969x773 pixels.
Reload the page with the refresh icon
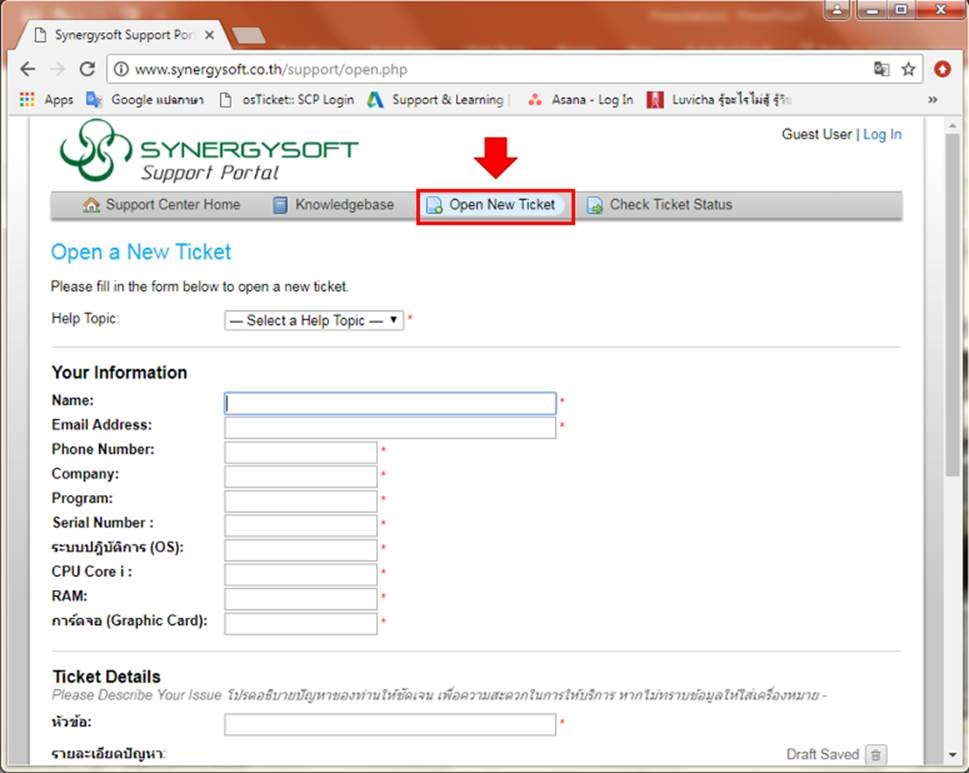(x=87, y=70)
